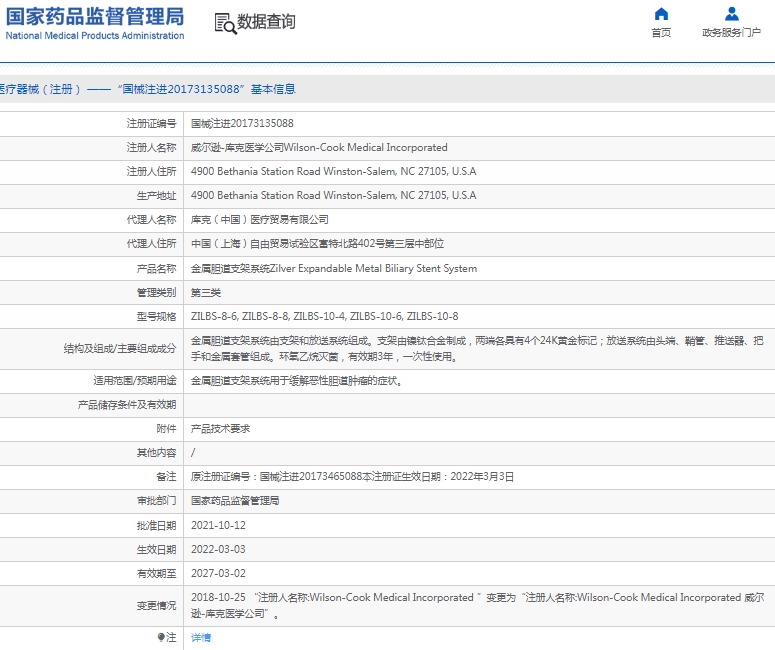The height and width of the screenshot is (650, 775).
Task: Click expiry date 2027-03-02
Action: click(218, 573)
